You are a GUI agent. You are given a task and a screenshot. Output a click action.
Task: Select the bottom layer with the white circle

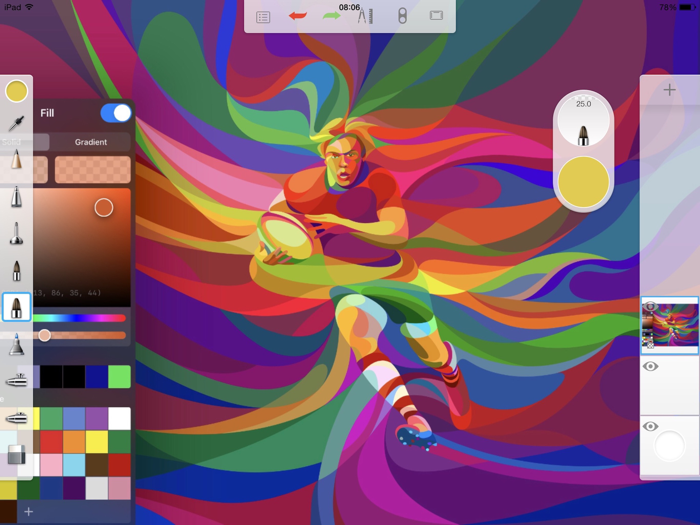click(x=670, y=445)
